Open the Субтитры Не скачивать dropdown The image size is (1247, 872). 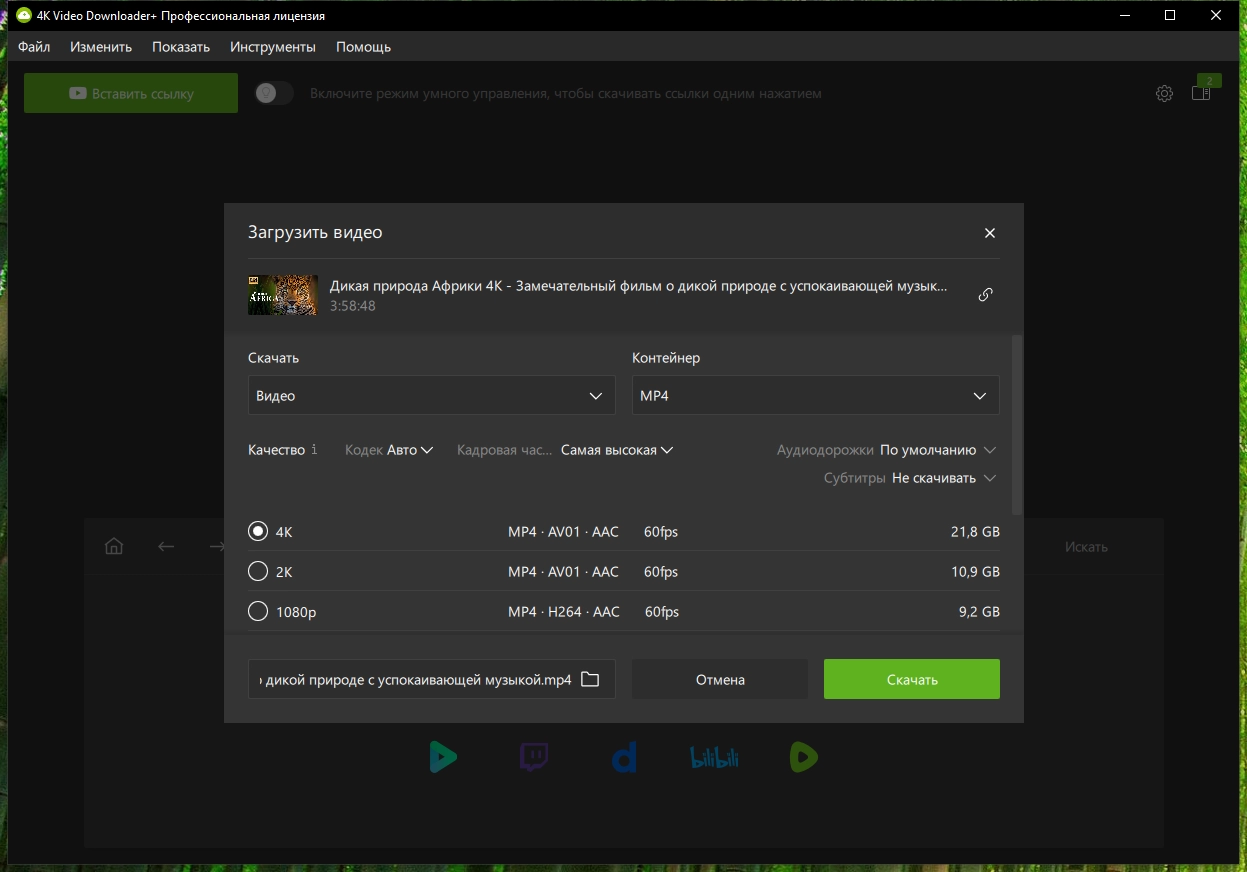pos(943,478)
